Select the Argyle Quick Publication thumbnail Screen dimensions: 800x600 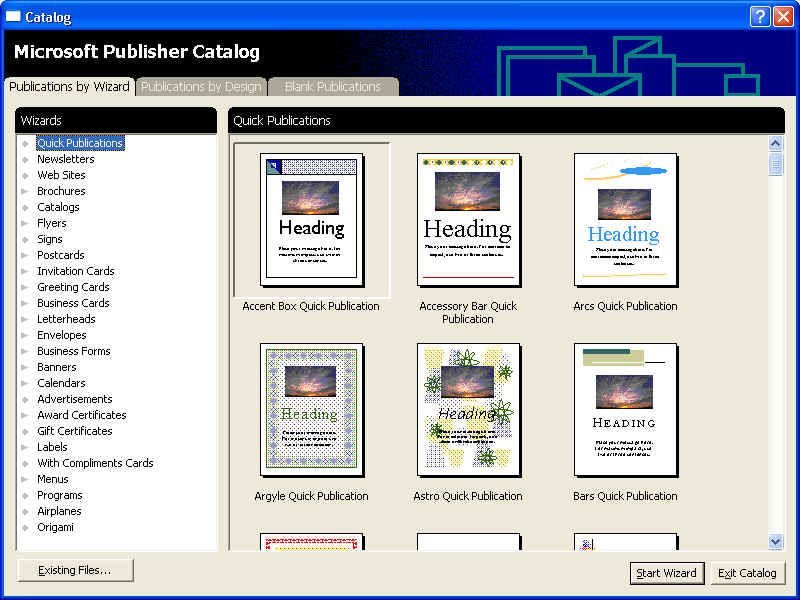click(311, 410)
